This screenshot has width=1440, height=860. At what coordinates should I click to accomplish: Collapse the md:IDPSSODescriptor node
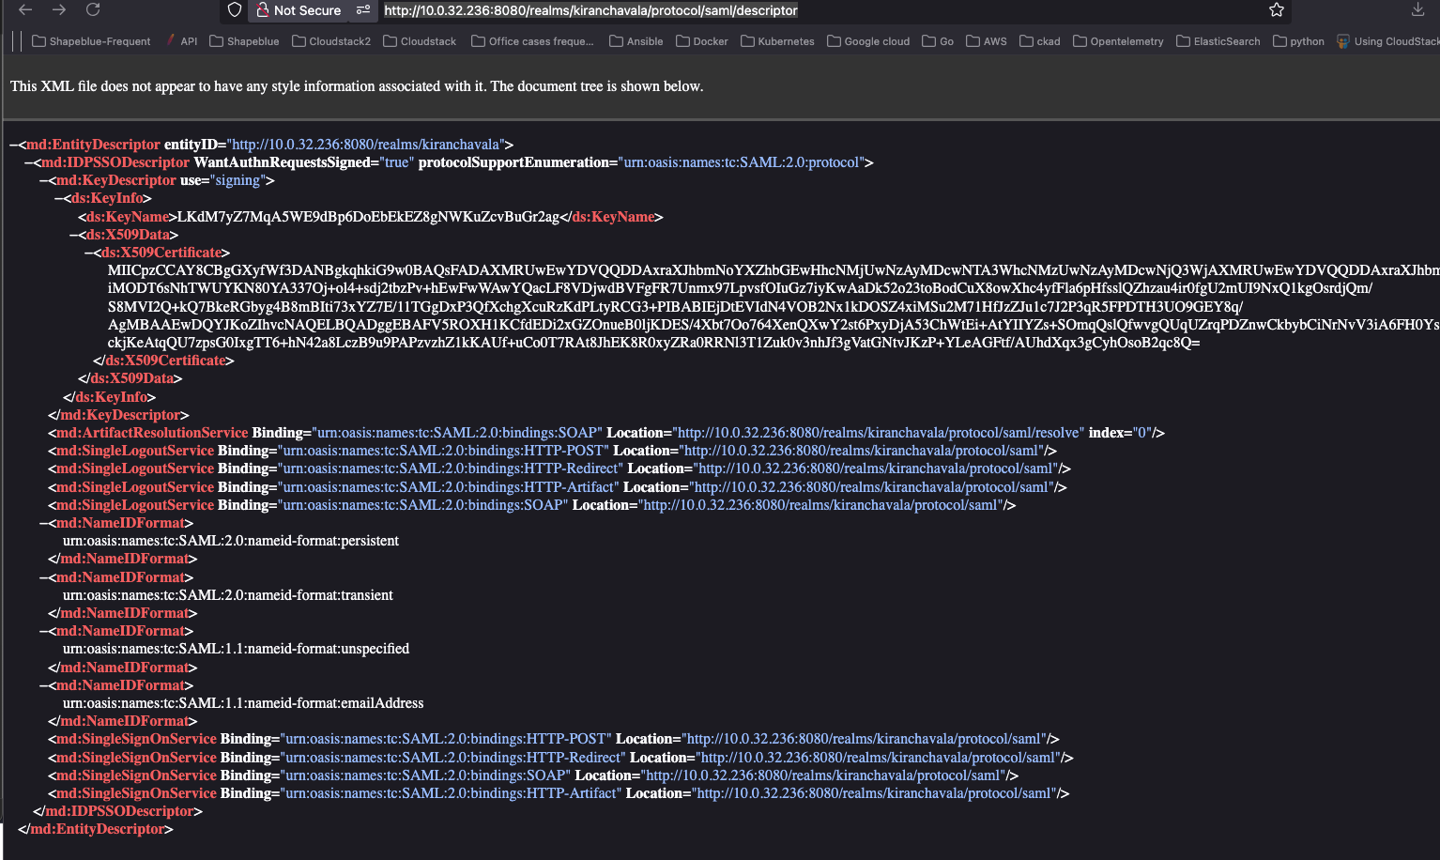(29, 163)
